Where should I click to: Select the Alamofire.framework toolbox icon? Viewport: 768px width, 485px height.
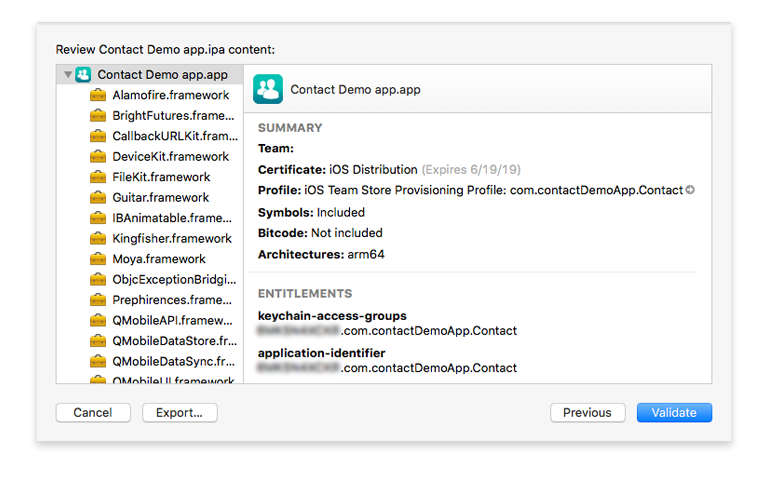[x=98, y=95]
